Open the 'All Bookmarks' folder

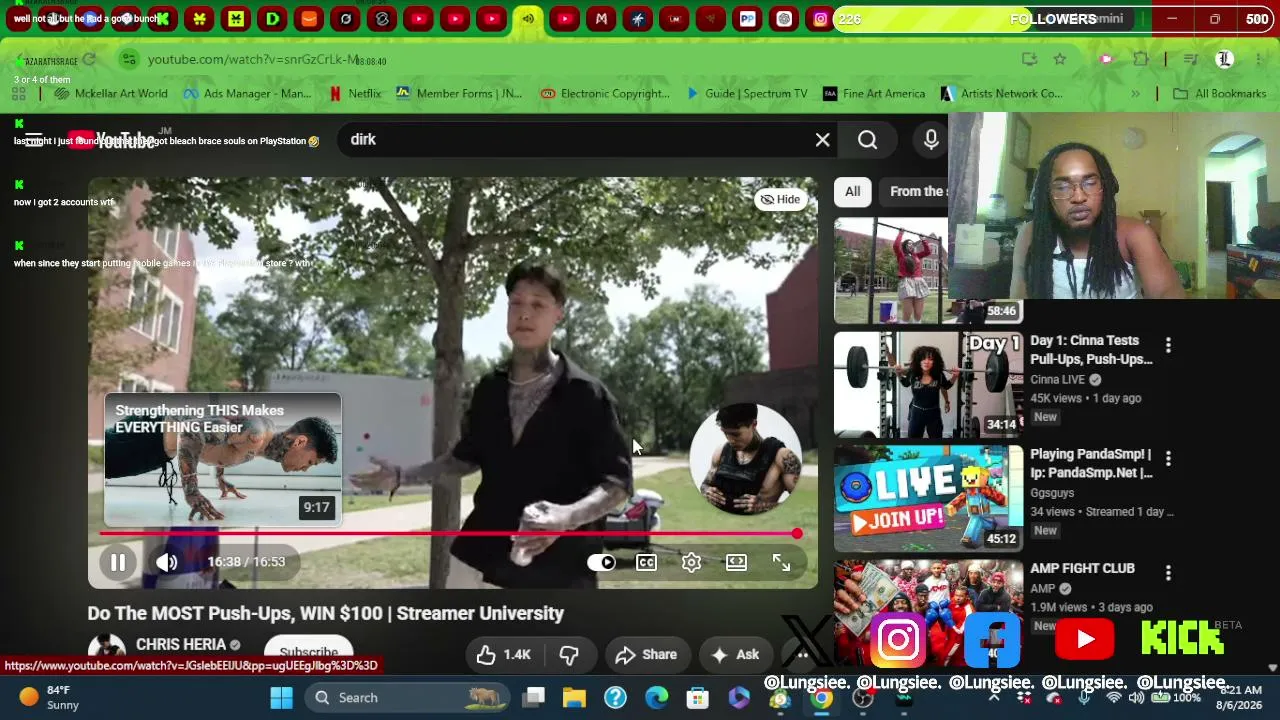pyautogui.click(x=1219, y=94)
